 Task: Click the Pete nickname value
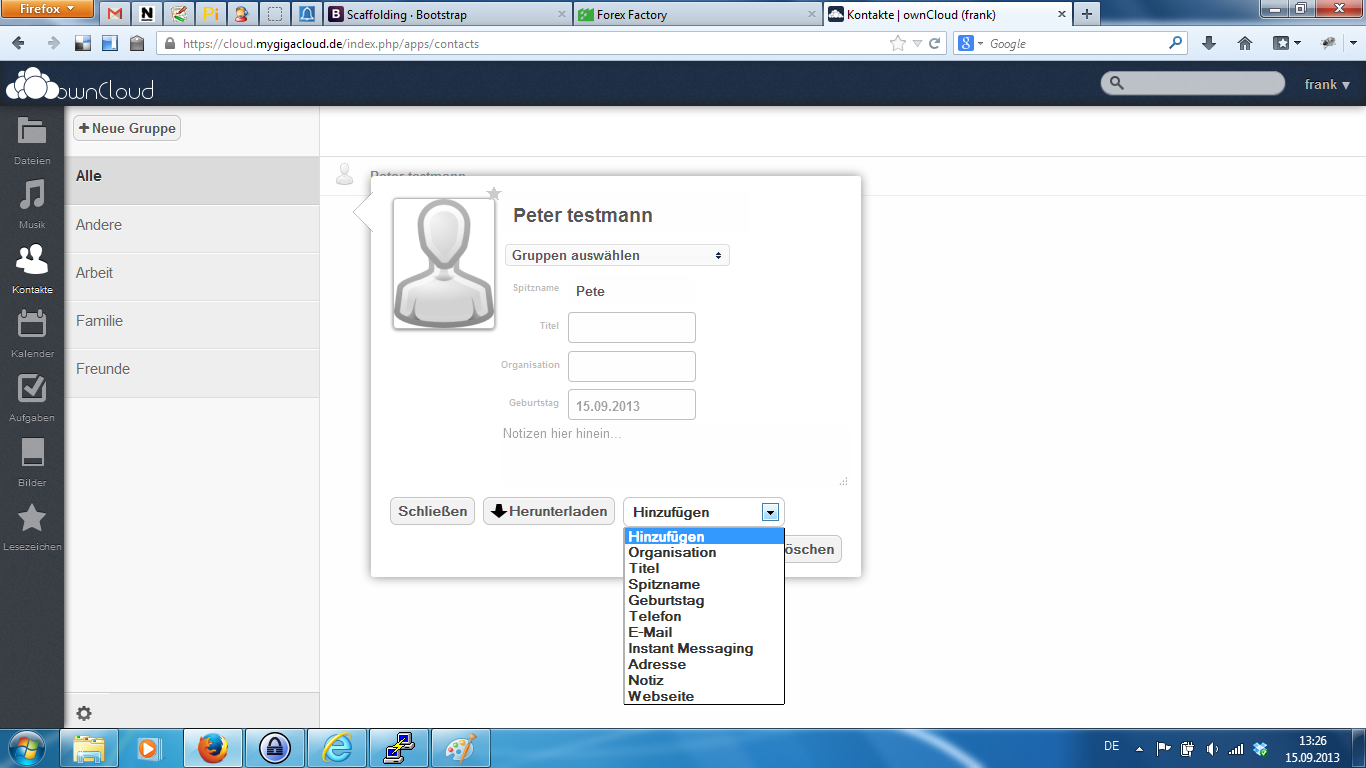(x=590, y=291)
